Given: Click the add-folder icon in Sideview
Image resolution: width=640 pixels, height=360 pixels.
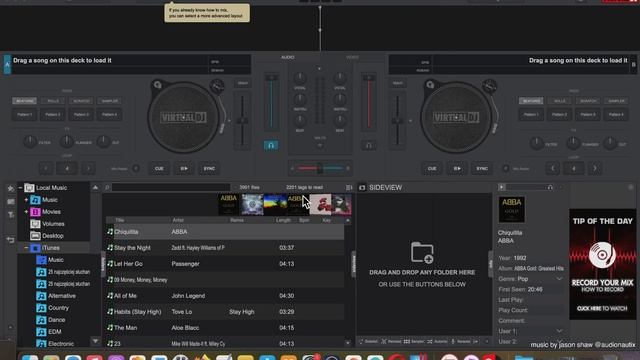Looking at the screenshot, I should [422, 253].
